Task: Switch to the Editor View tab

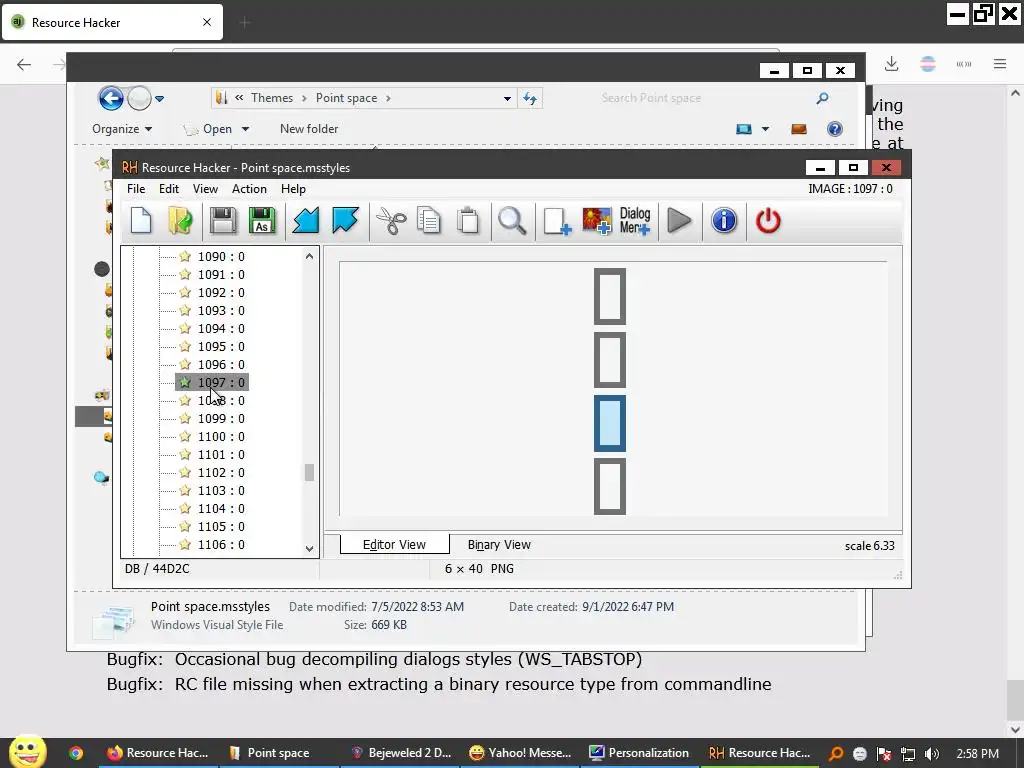Action: click(x=394, y=544)
